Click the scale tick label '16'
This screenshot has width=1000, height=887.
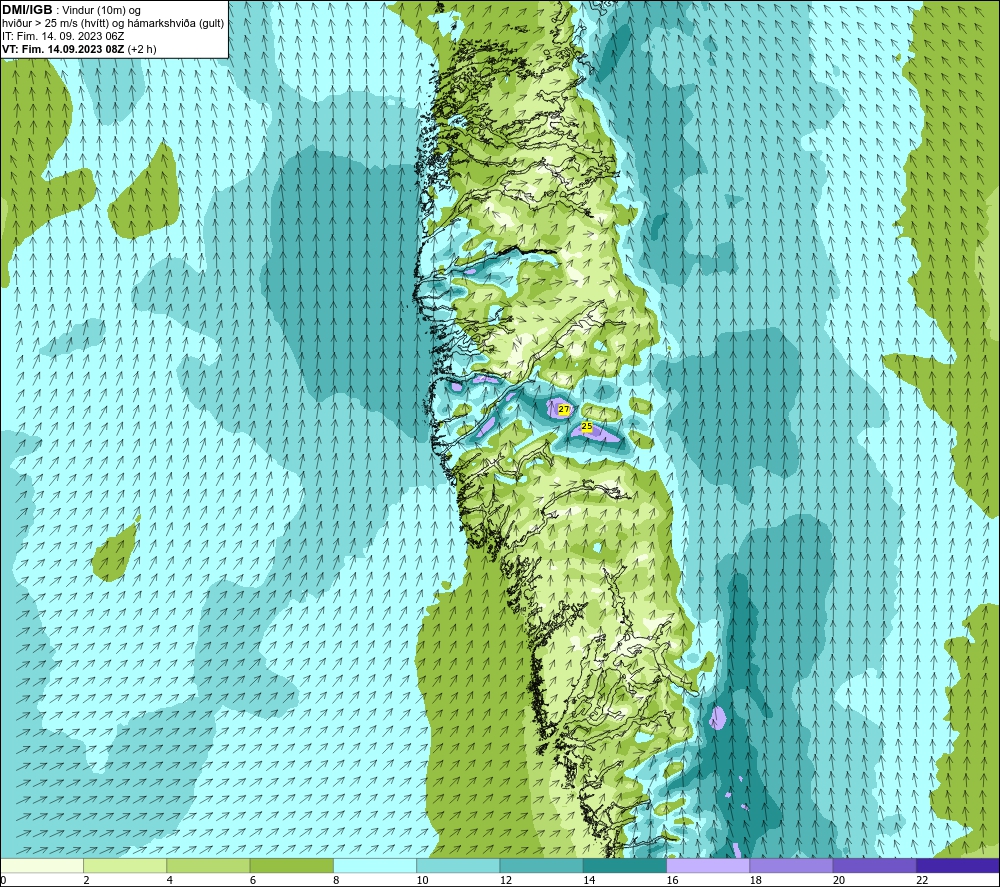672,881
